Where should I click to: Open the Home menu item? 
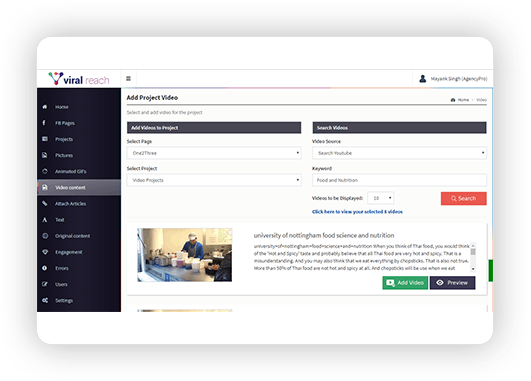tap(79, 107)
